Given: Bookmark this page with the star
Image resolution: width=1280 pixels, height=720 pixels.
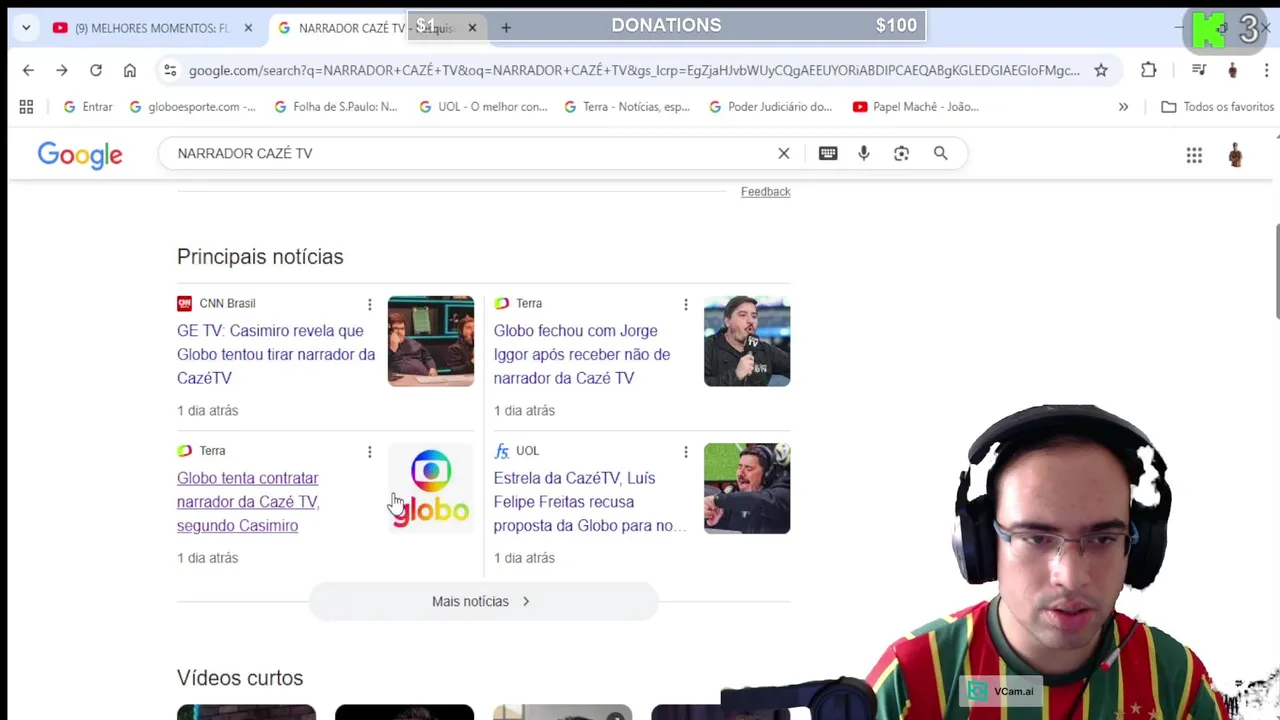Looking at the screenshot, I should 1101,70.
